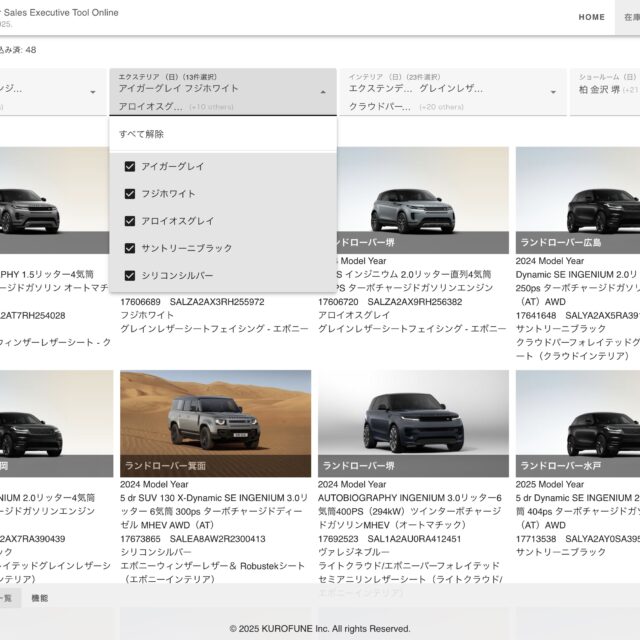Click the 5 dr SUV 130 X-Dynamic SE description
The height and width of the screenshot is (640, 640).
pyautogui.click(x=214, y=511)
